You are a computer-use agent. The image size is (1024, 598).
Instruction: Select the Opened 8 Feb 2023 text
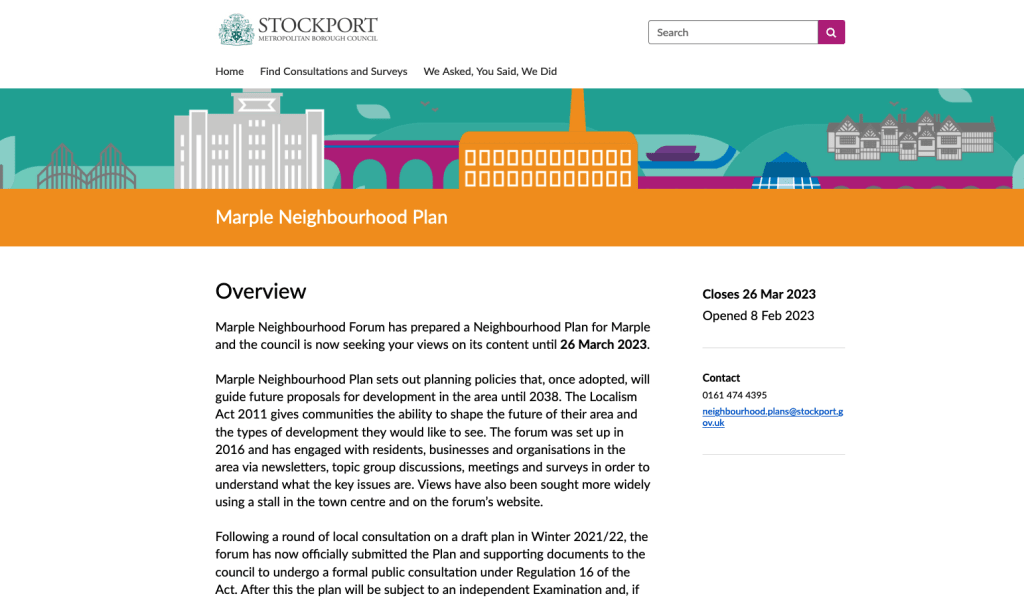[x=758, y=315]
